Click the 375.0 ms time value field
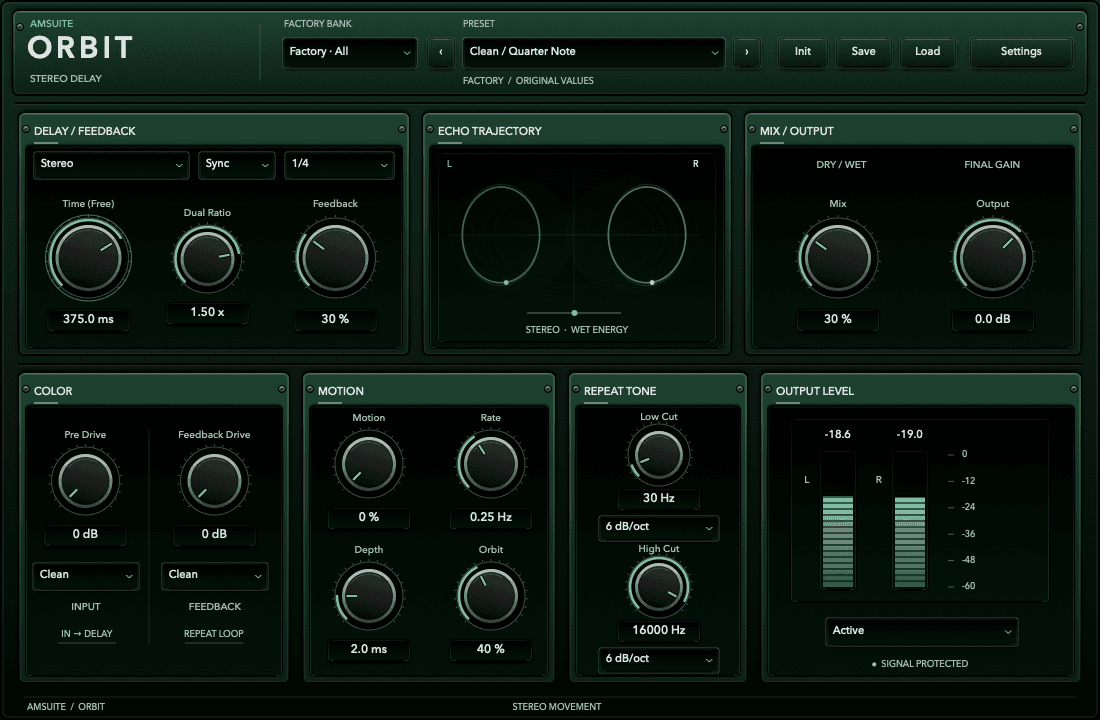1100x720 pixels. pos(88,319)
